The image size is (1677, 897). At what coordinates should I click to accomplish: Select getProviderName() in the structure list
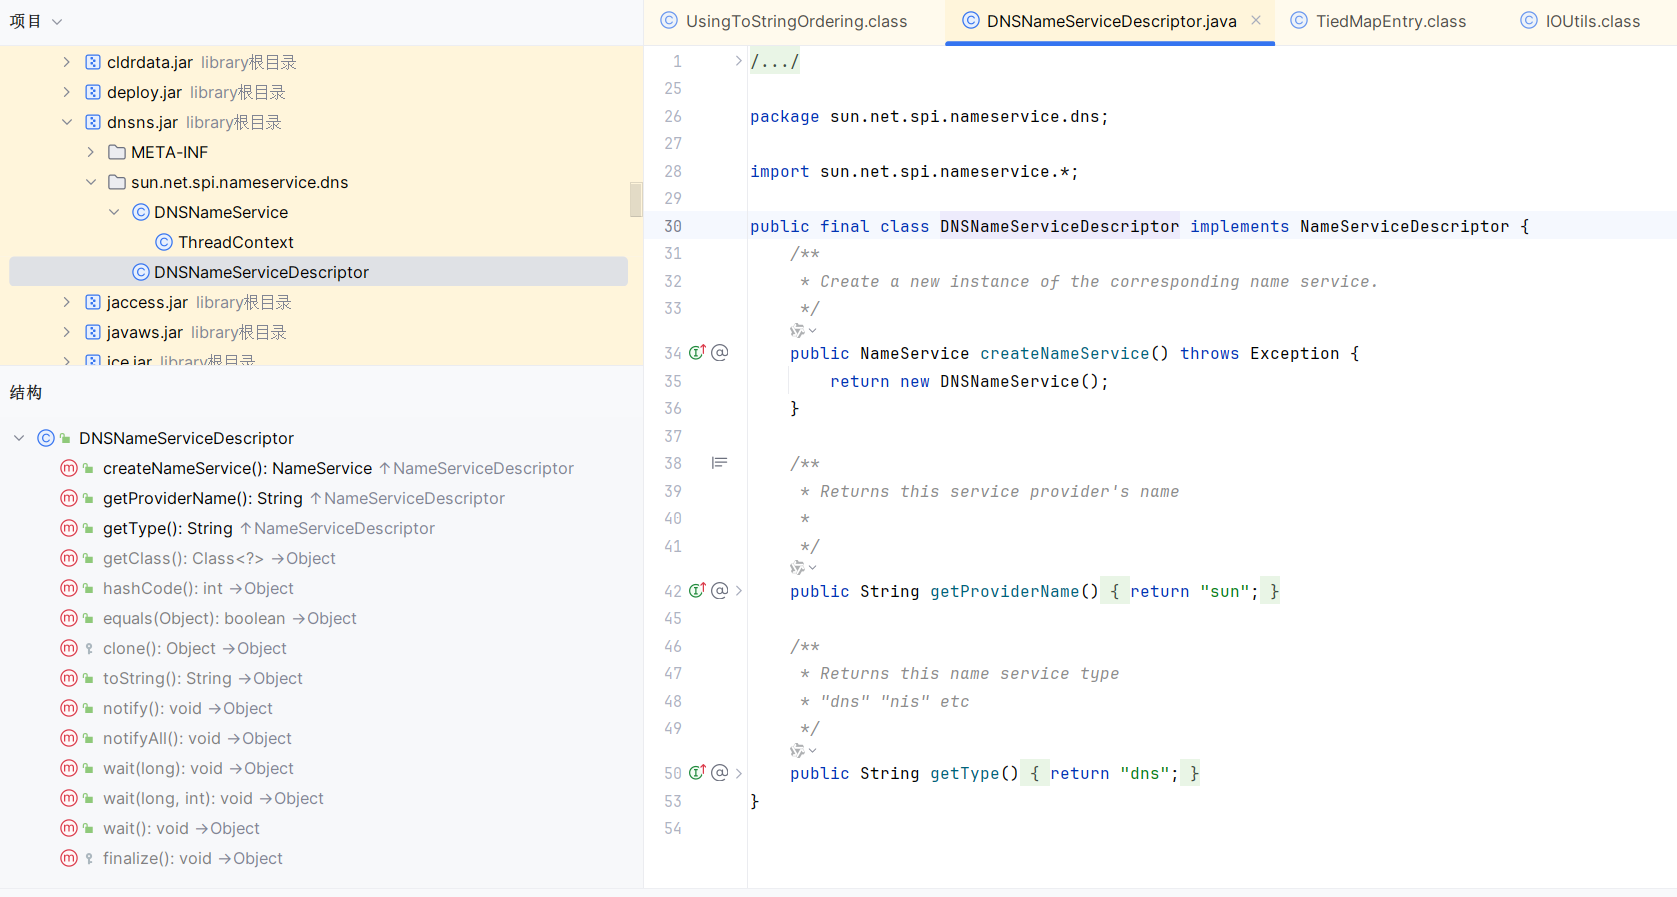179,498
